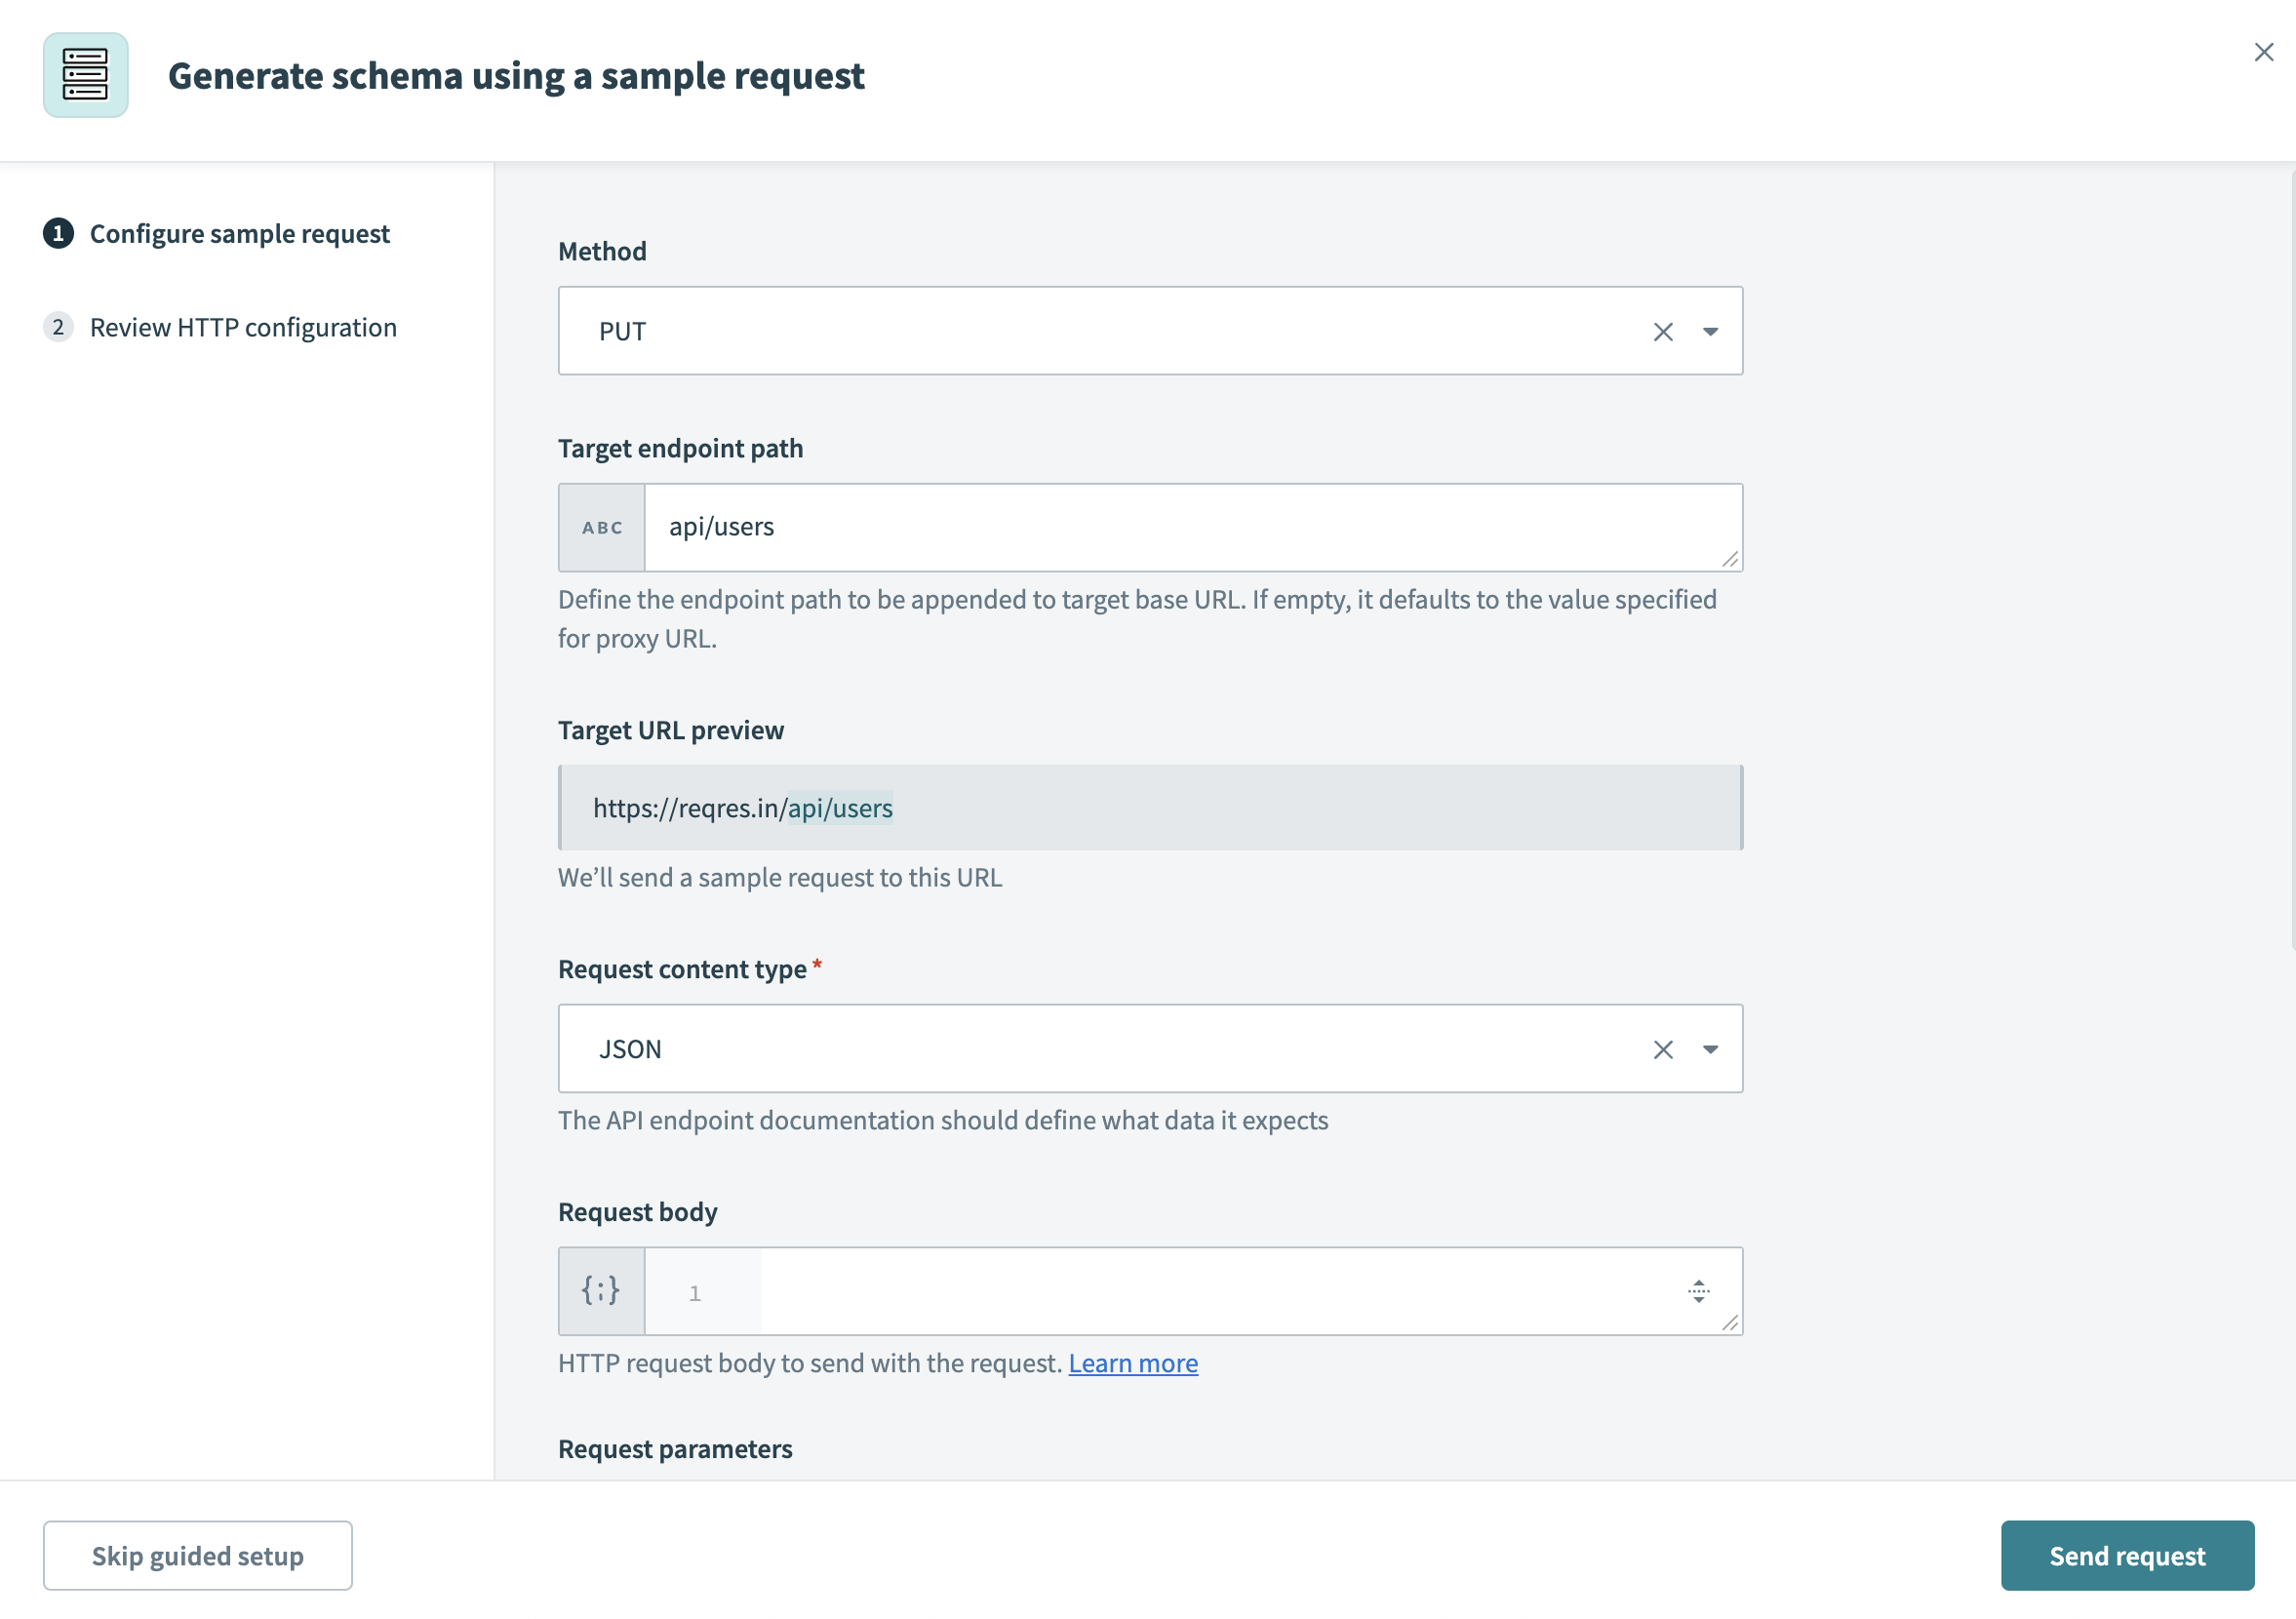Screen dimensions: 2296x1619
Task: Expand the Request content type dropdown
Action: tap(1710, 1049)
